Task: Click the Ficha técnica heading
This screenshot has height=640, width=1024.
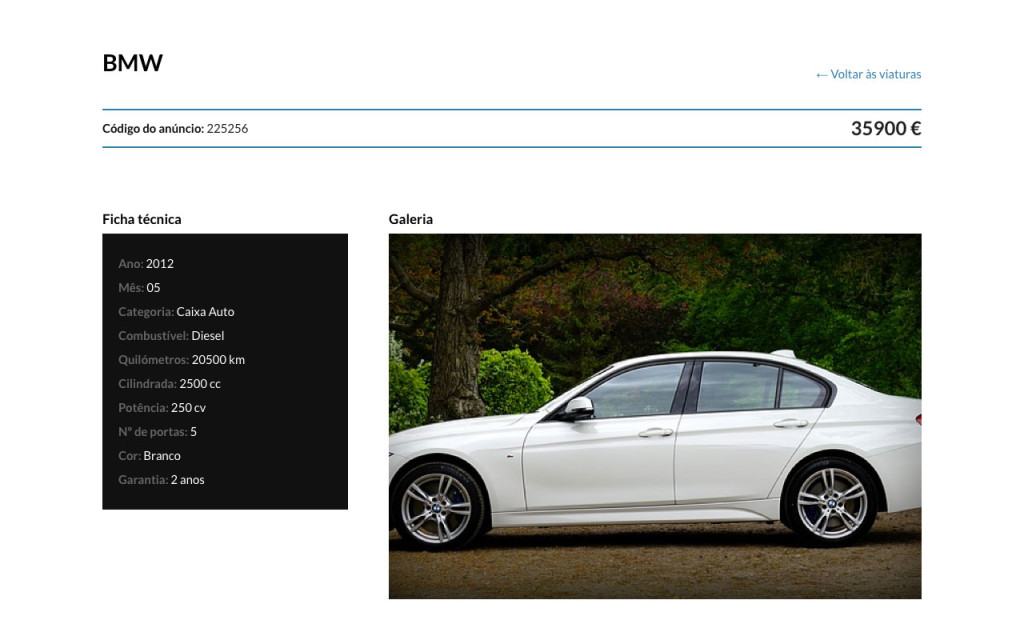Action: [x=142, y=219]
